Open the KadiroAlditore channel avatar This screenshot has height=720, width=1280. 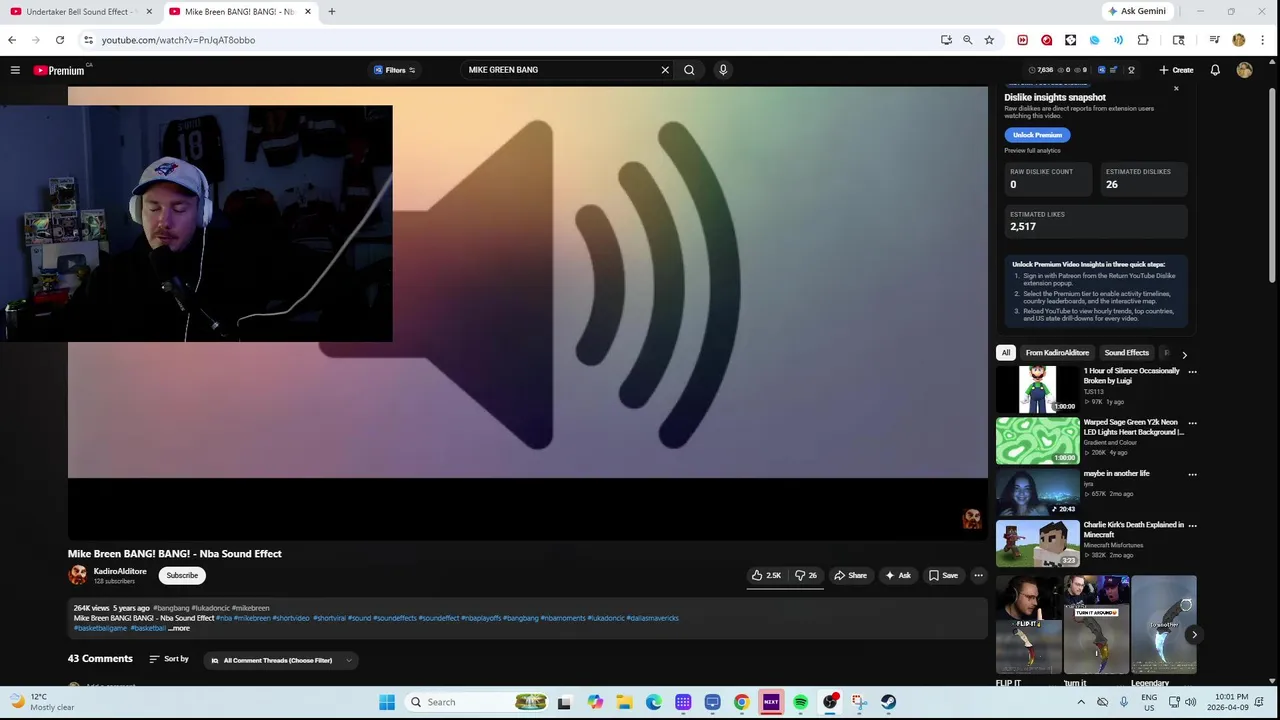pos(77,575)
